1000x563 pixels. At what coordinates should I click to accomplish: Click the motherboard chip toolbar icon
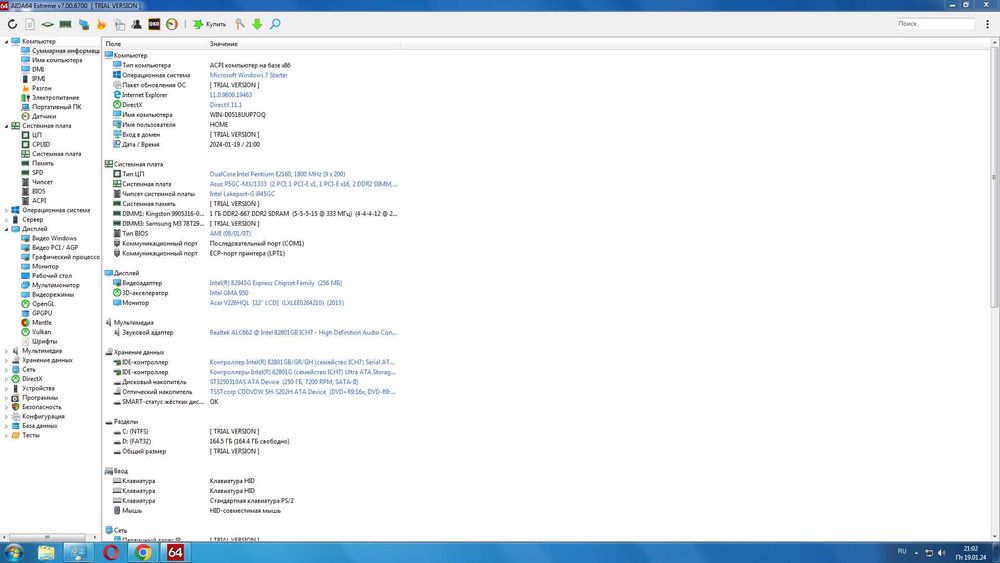pos(47,24)
